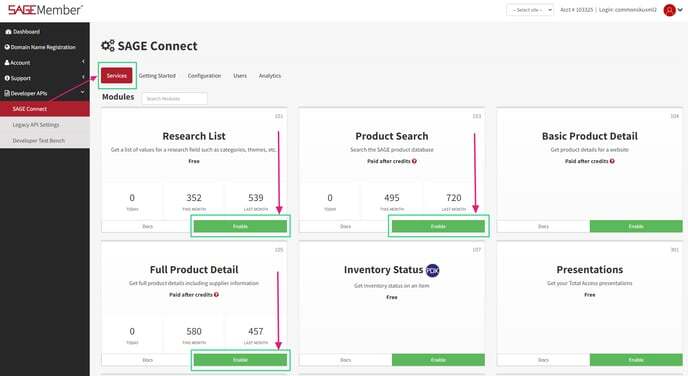The width and height of the screenshot is (688, 376).
Task: Click the Support info icon
Action: point(7,78)
